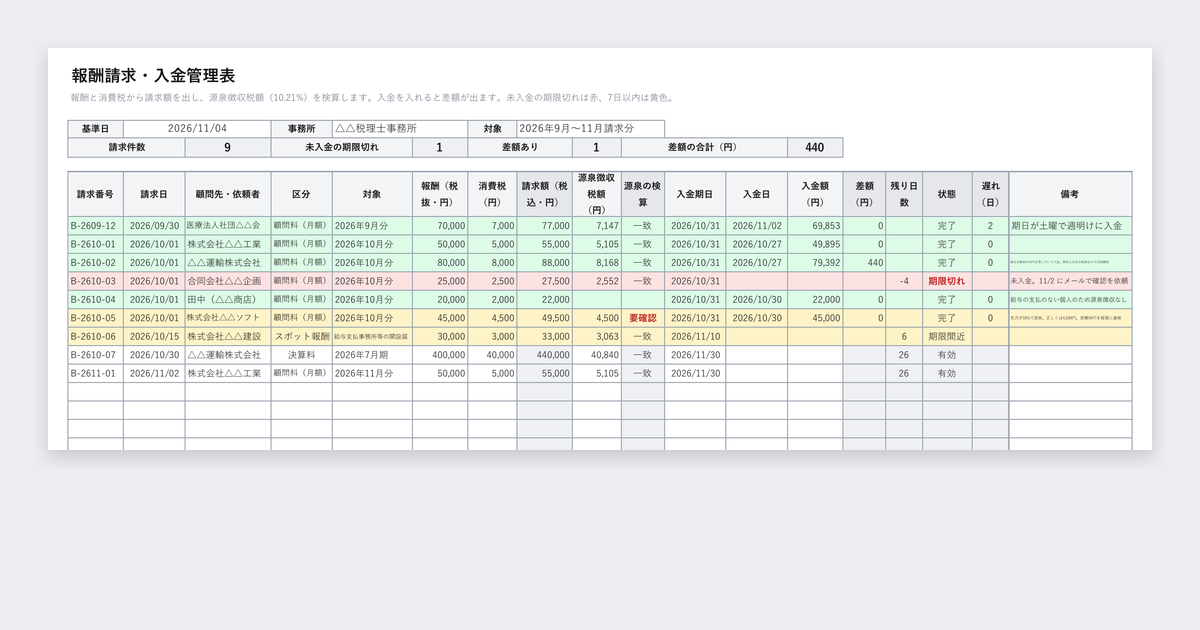Click the 報酬請求・入金管理表 title
This screenshot has width=1200, height=630.
pyautogui.click(x=153, y=76)
